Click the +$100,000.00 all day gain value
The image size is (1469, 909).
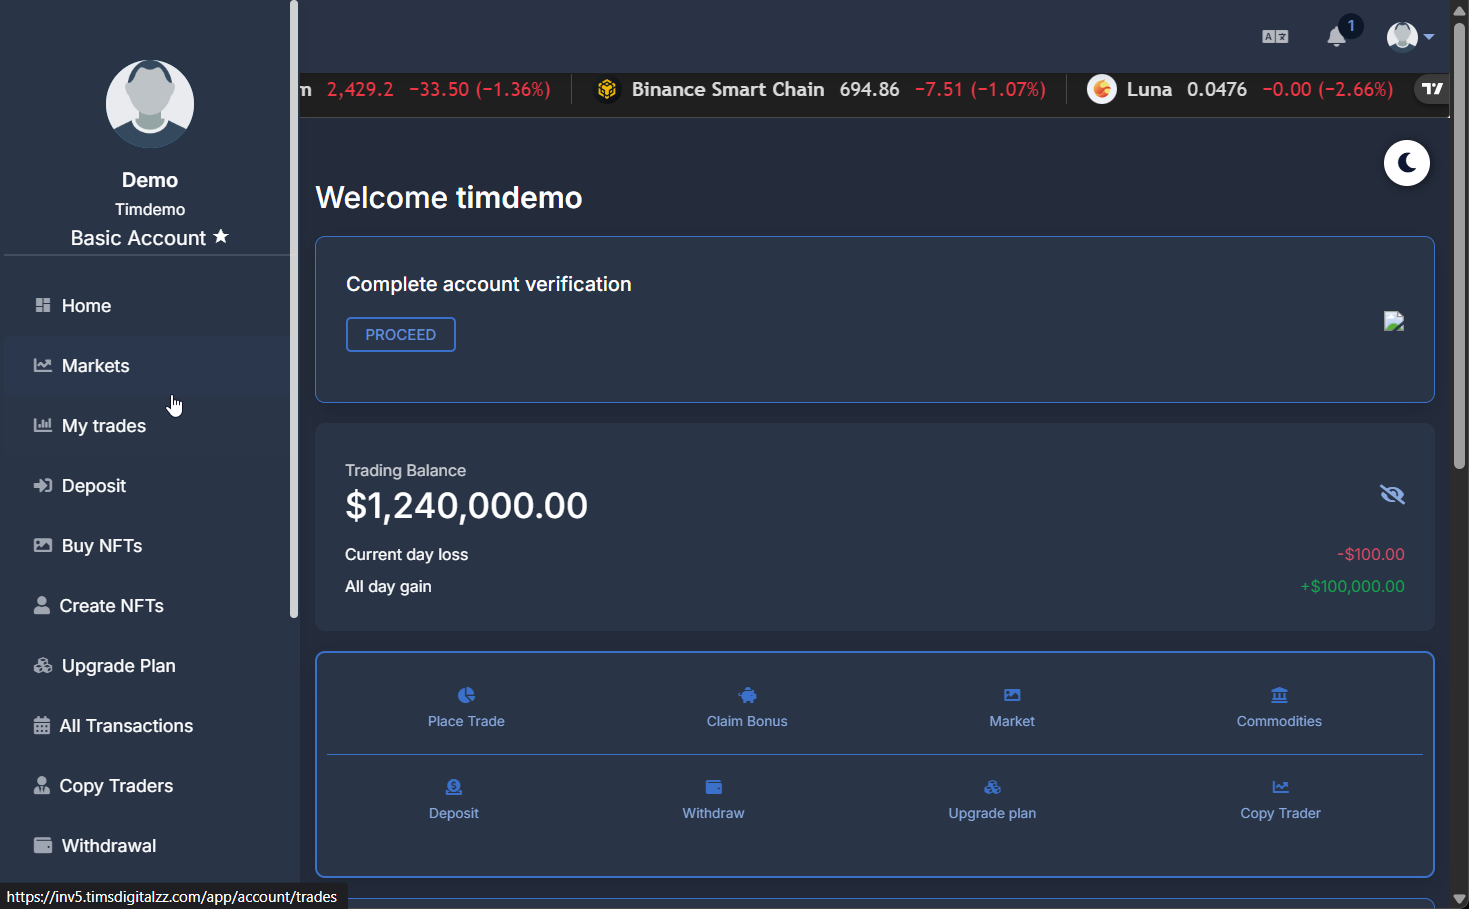click(x=1352, y=586)
